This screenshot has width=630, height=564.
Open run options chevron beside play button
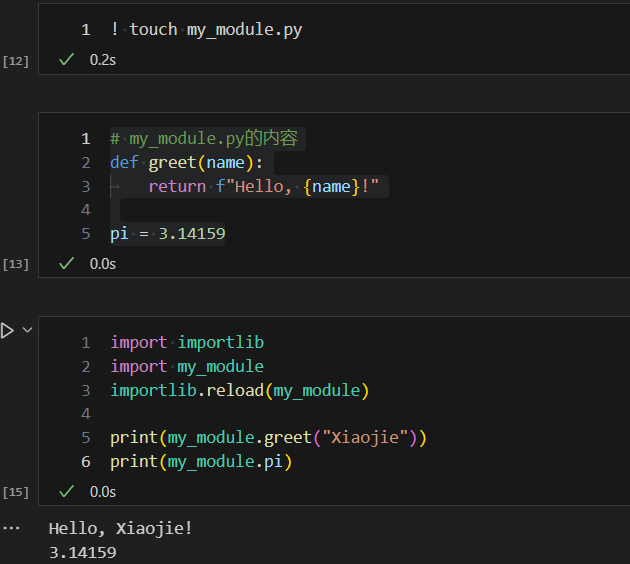coord(27,330)
